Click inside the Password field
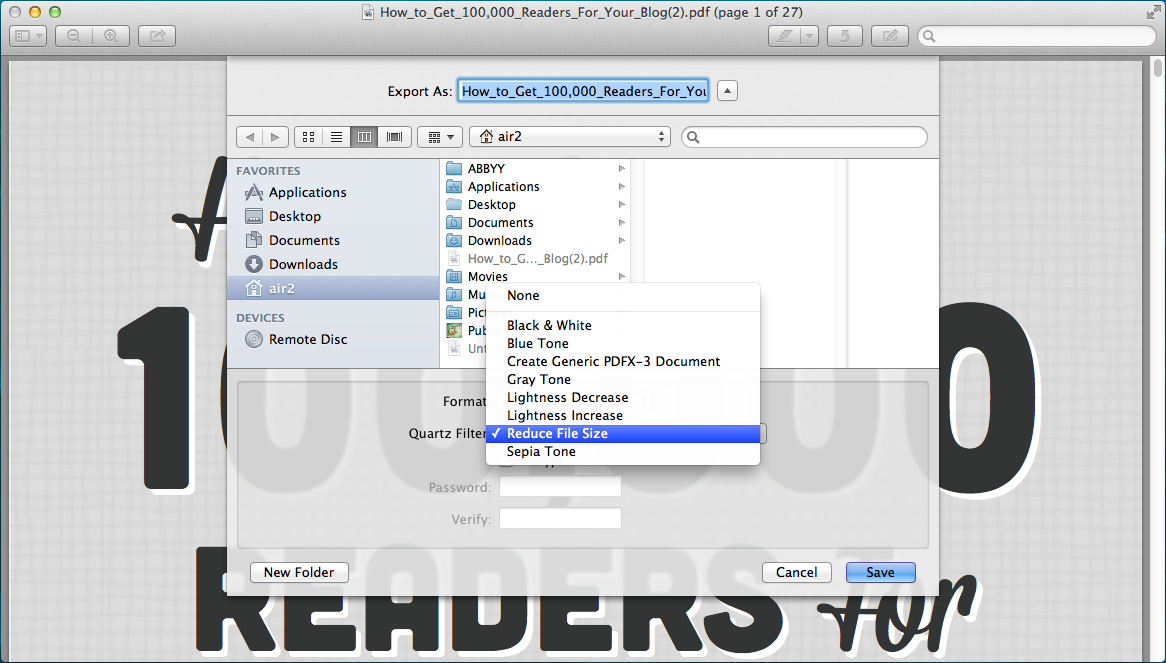The width and height of the screenshot is (1166, 663). coord(560,487)
